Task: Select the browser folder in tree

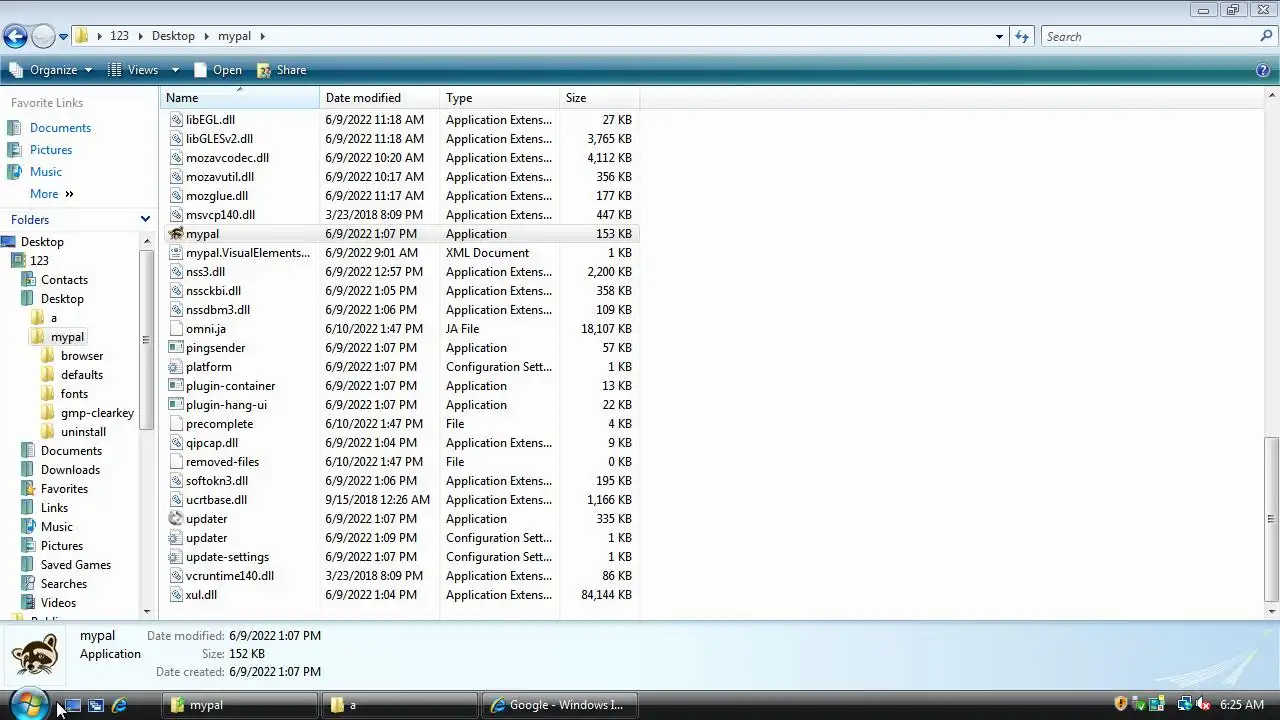Action: click(x=82, y=356)
